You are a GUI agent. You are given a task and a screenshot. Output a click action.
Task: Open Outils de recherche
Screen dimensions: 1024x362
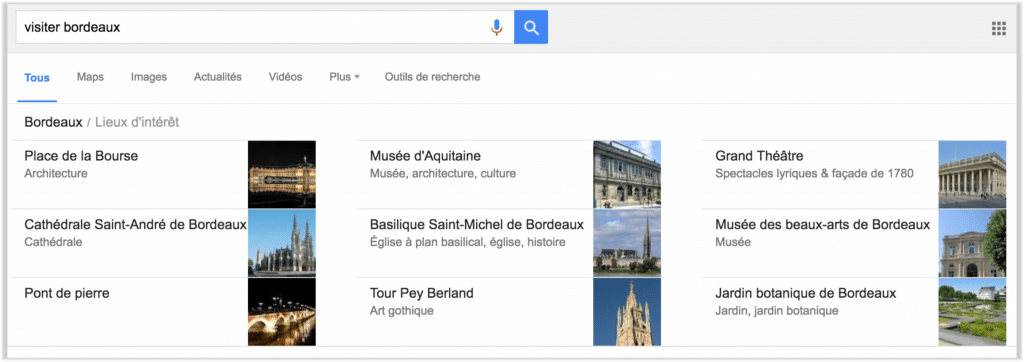click(x=432, y=77)
